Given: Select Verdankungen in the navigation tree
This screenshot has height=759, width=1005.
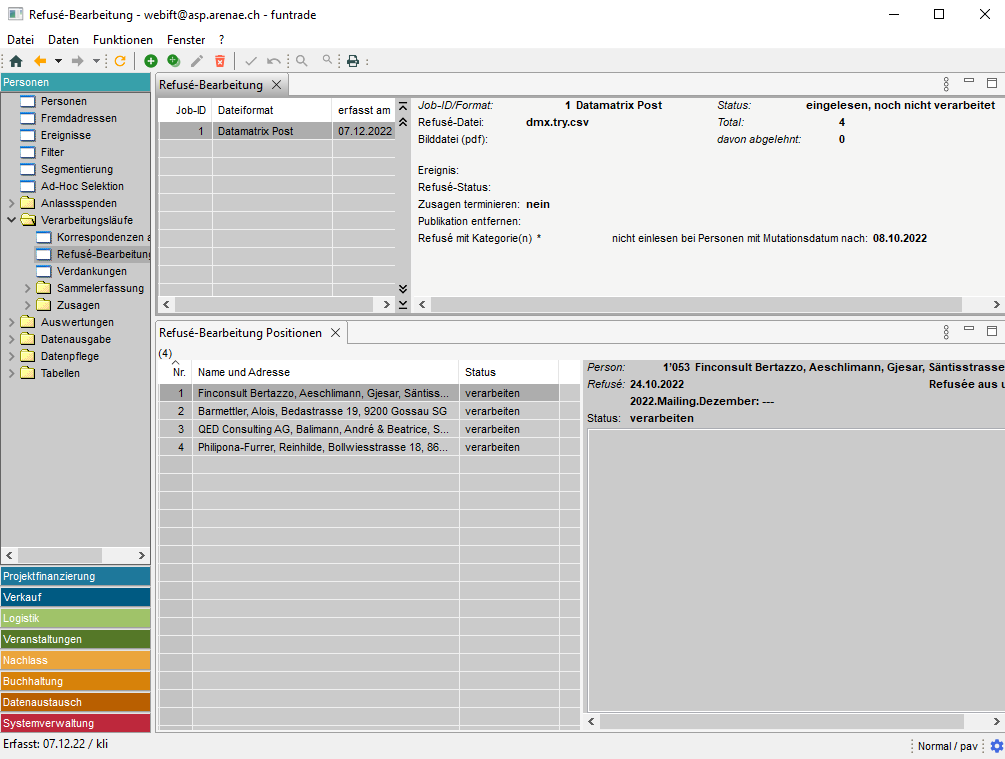Looking at the screenshot, I should tap(91, 271).
